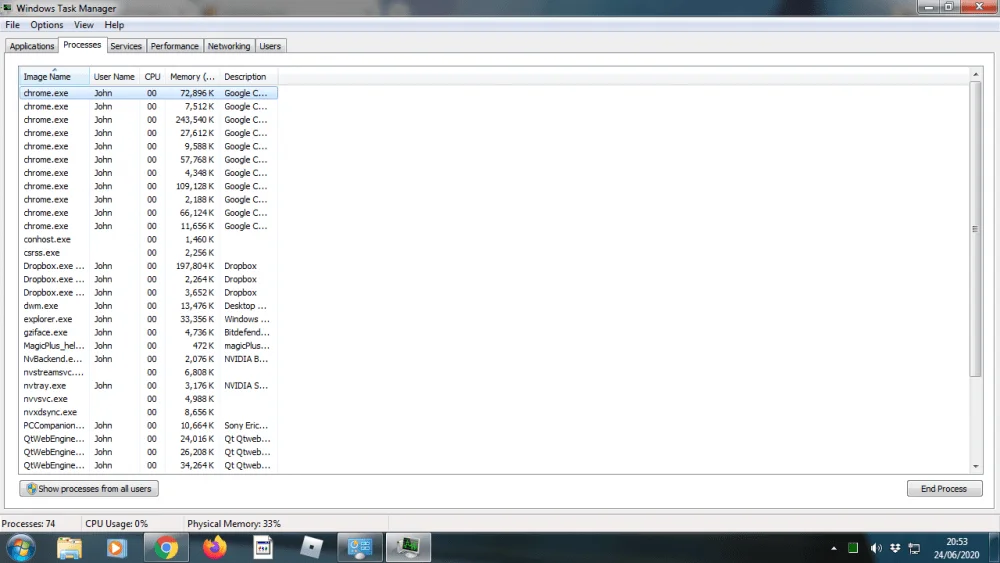
Task: Open the View menu
Action: pos(84,25)
